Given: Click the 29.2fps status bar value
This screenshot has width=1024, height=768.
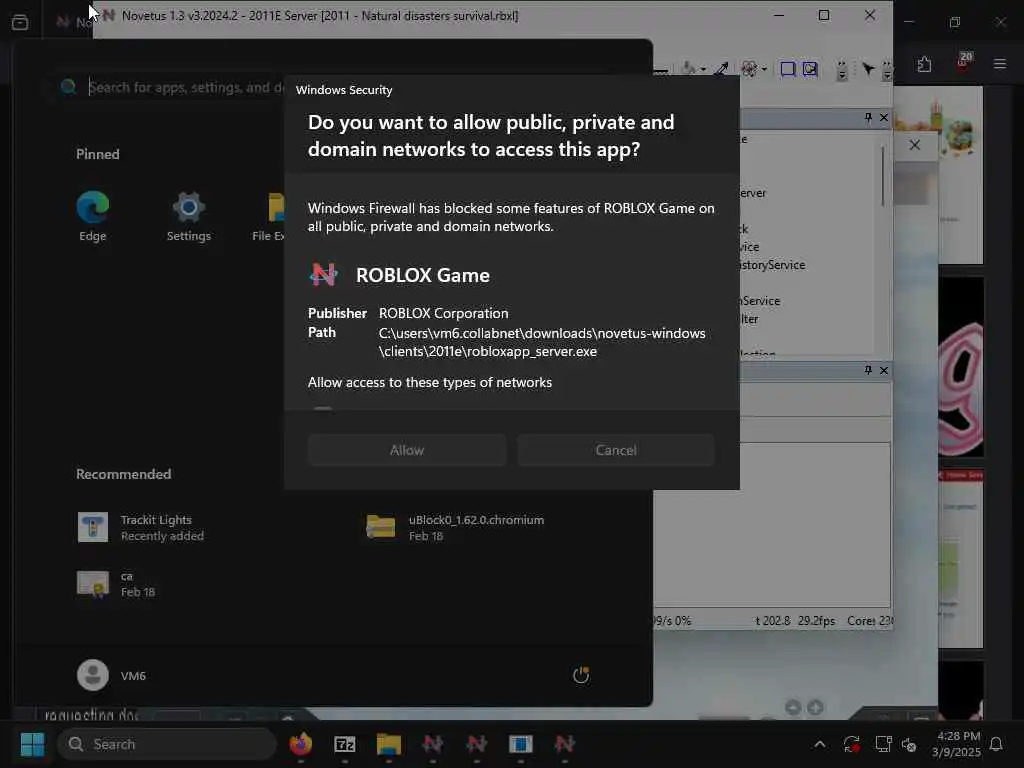Looking at the screenshot, I should (816, 620).
